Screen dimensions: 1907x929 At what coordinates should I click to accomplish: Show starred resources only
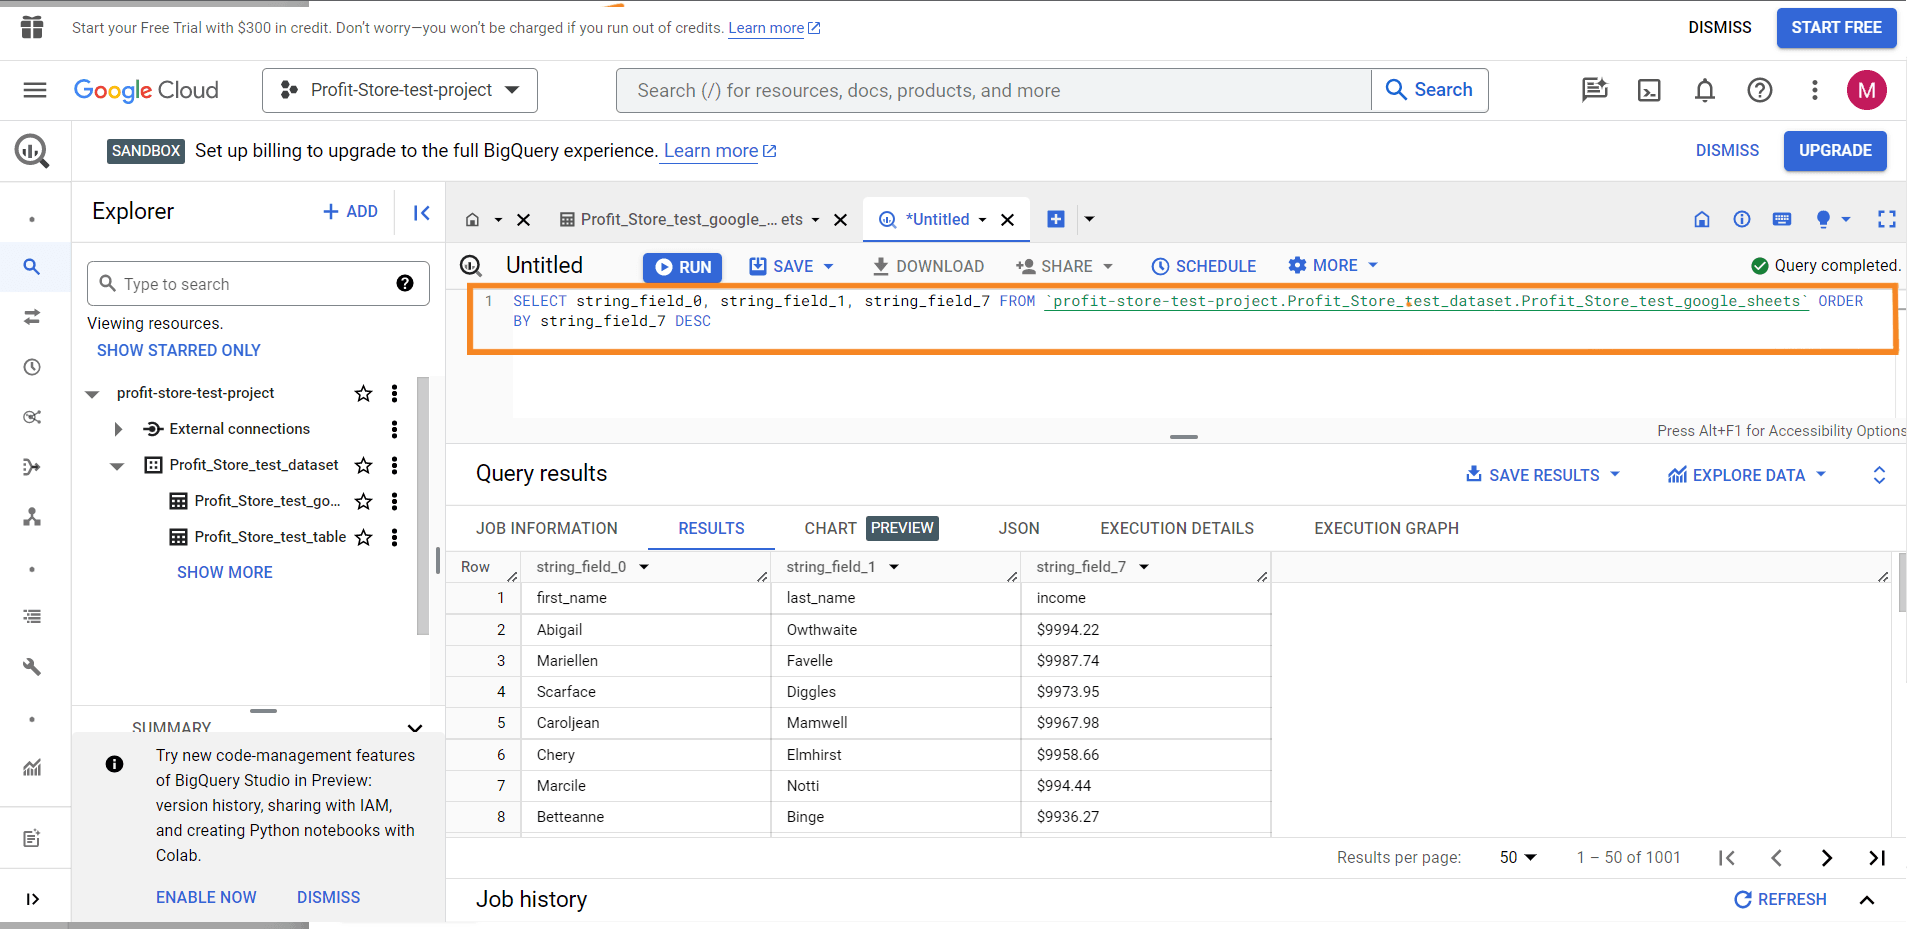[179, 350]
